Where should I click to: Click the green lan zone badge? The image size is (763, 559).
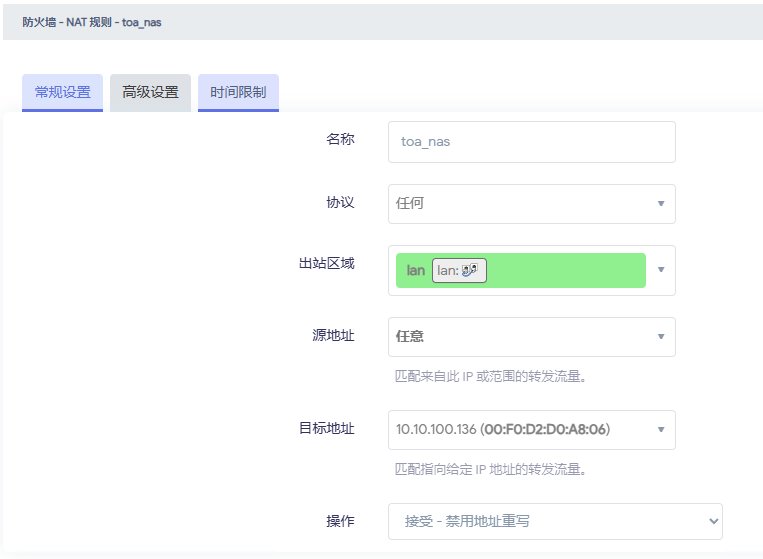[415, 270]
